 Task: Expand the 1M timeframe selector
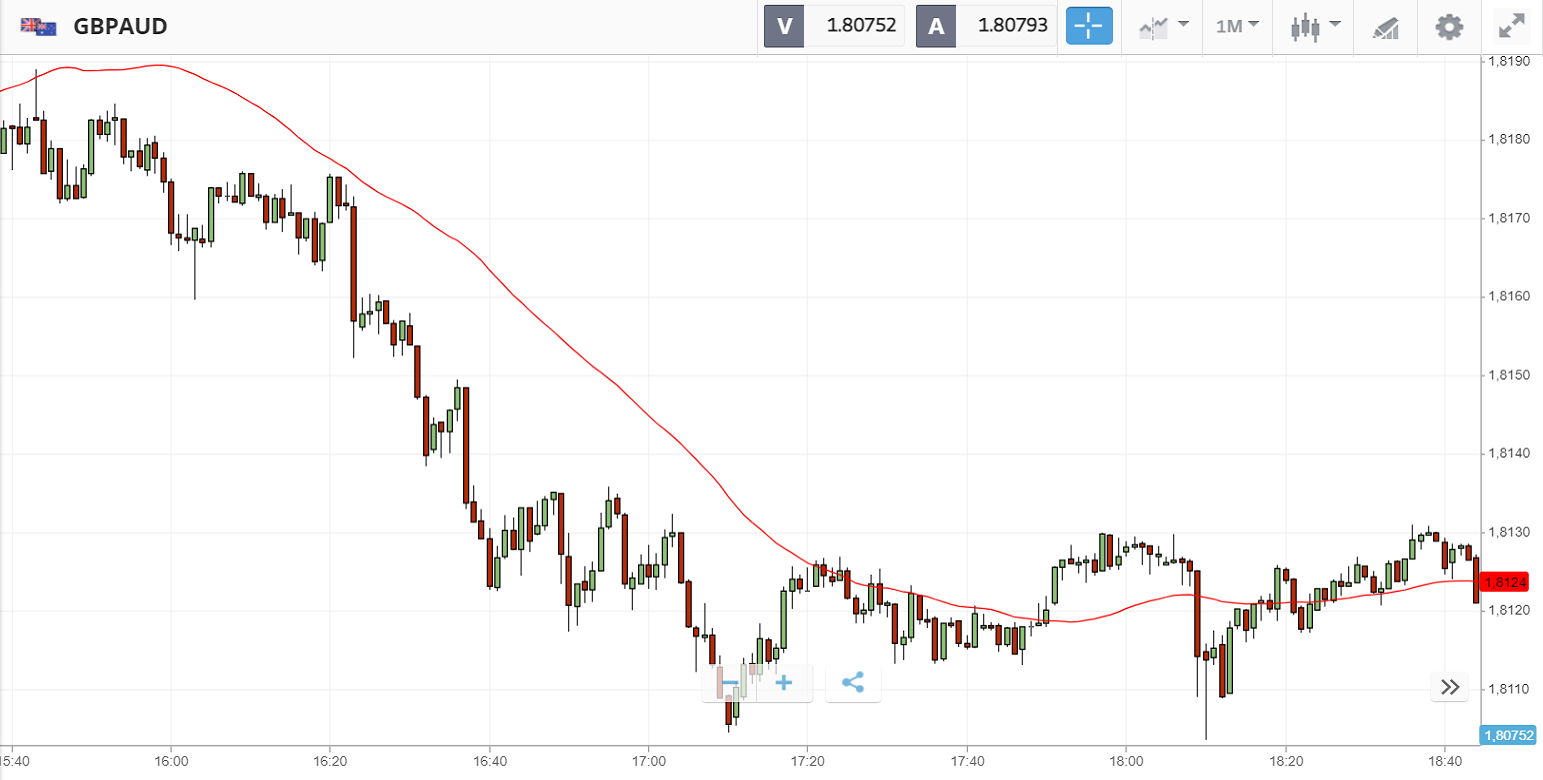[x=1236, y=26]
